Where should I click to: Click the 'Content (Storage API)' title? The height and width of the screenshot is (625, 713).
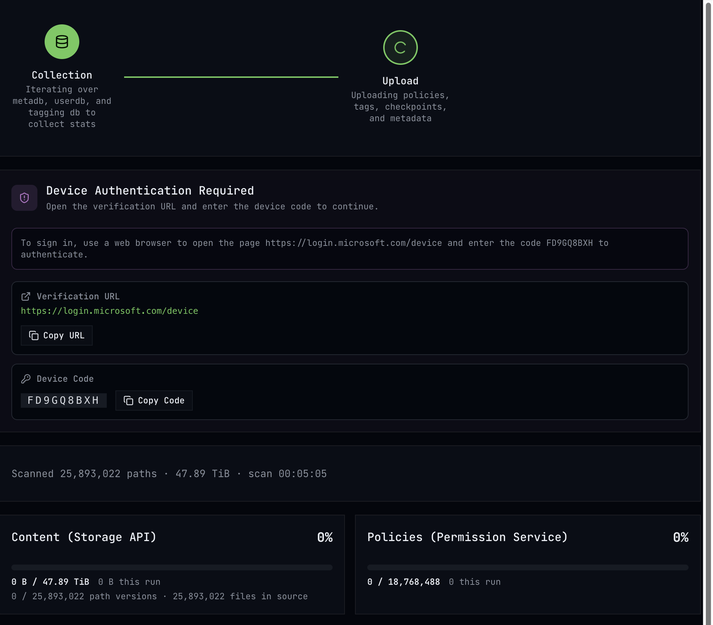pyautogui.click(x=84, y=537)
